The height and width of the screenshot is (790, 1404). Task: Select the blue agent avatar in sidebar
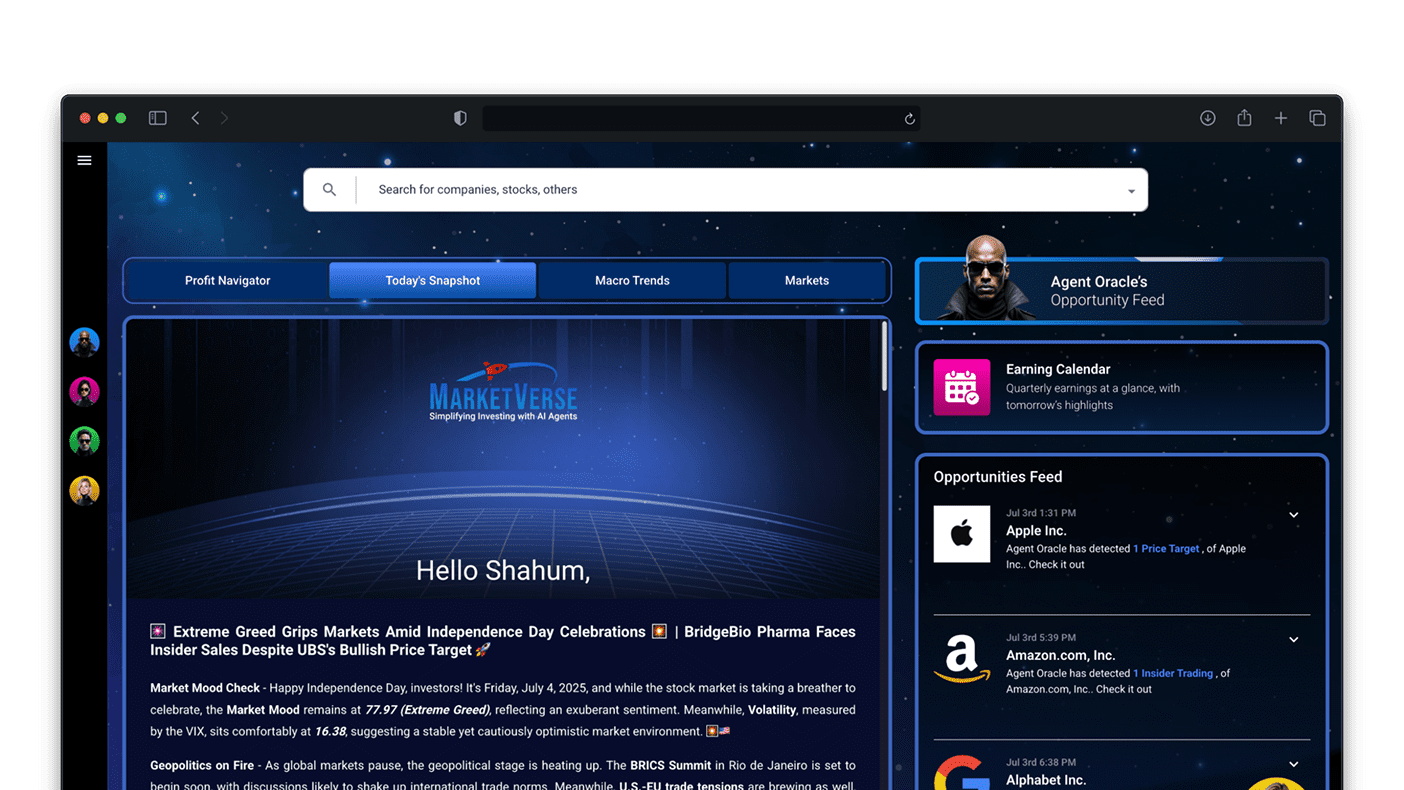pos(84,342)
